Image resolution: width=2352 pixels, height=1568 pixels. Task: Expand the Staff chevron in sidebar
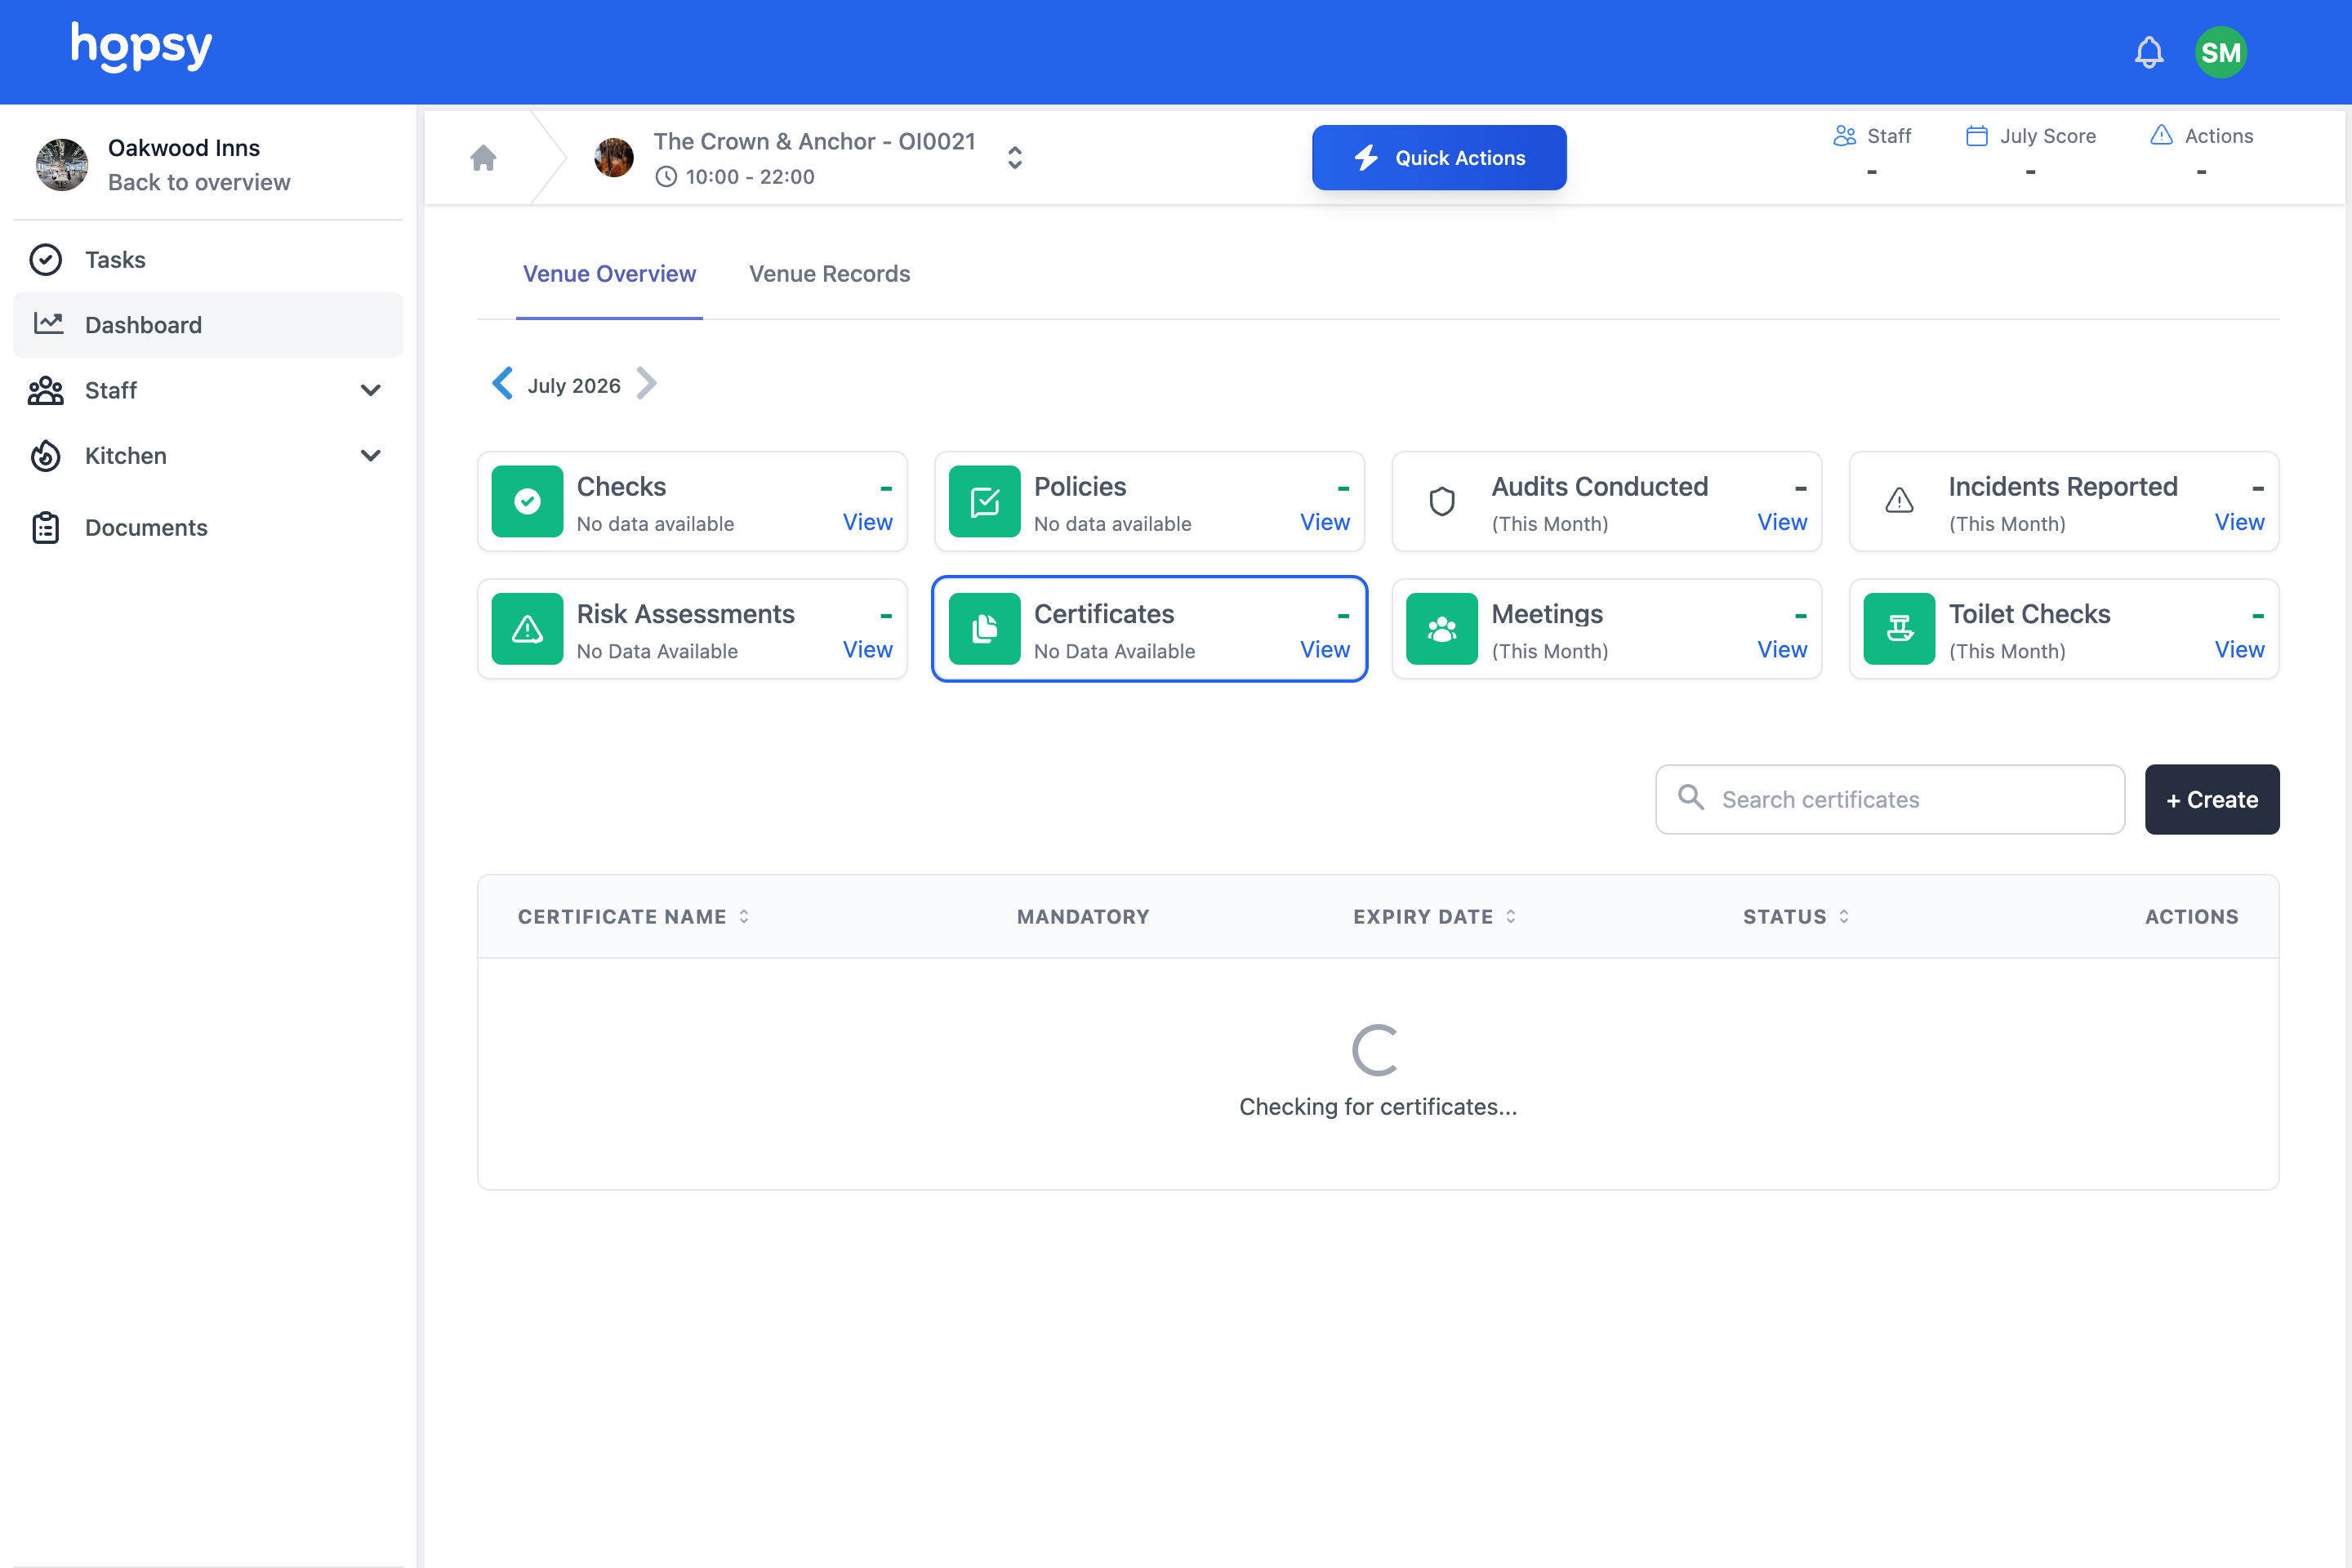pyautogui.click(x=371, y=390)
